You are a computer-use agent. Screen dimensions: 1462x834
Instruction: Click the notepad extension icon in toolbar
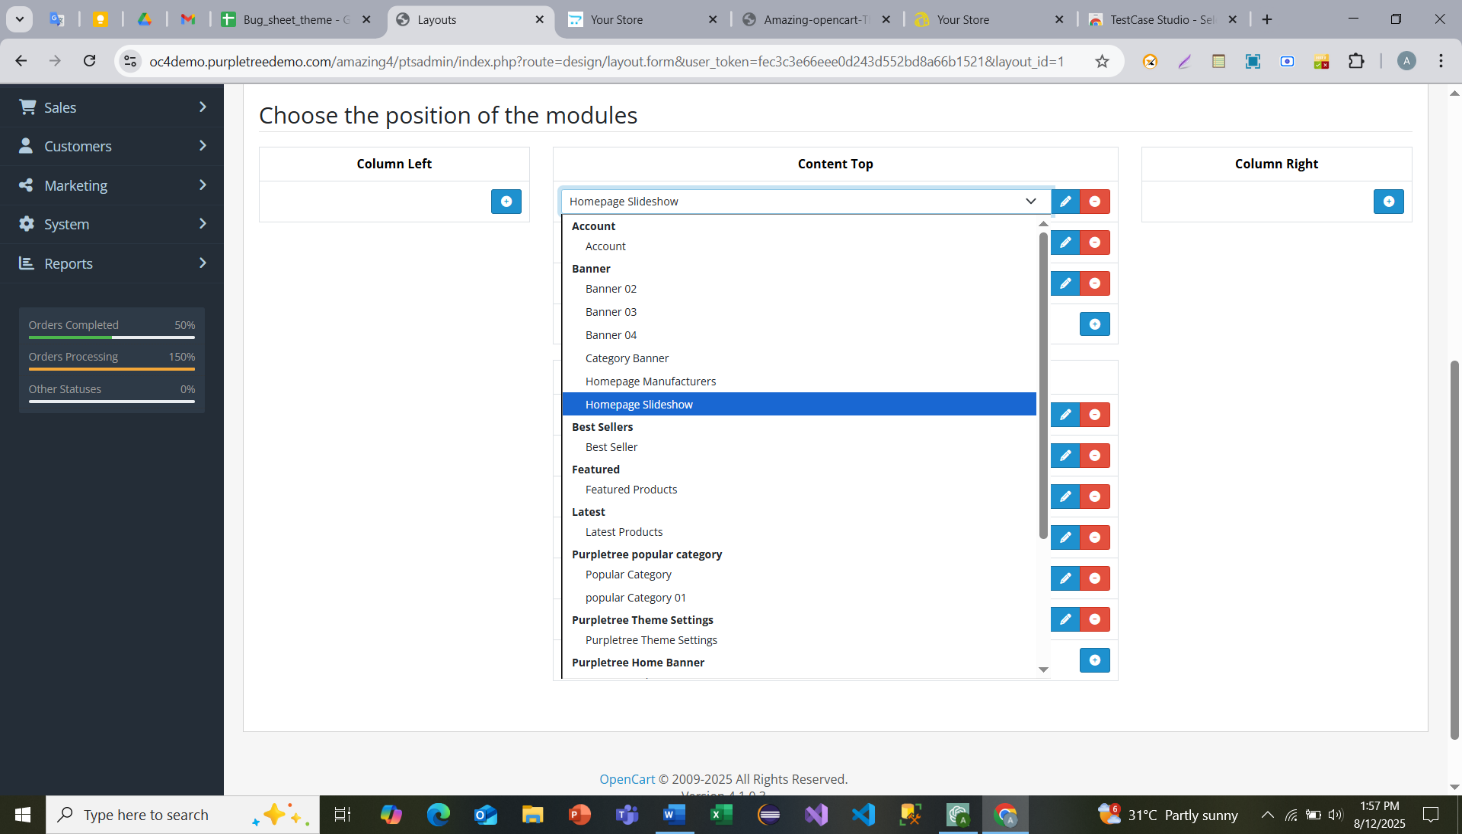(1218, 61)
